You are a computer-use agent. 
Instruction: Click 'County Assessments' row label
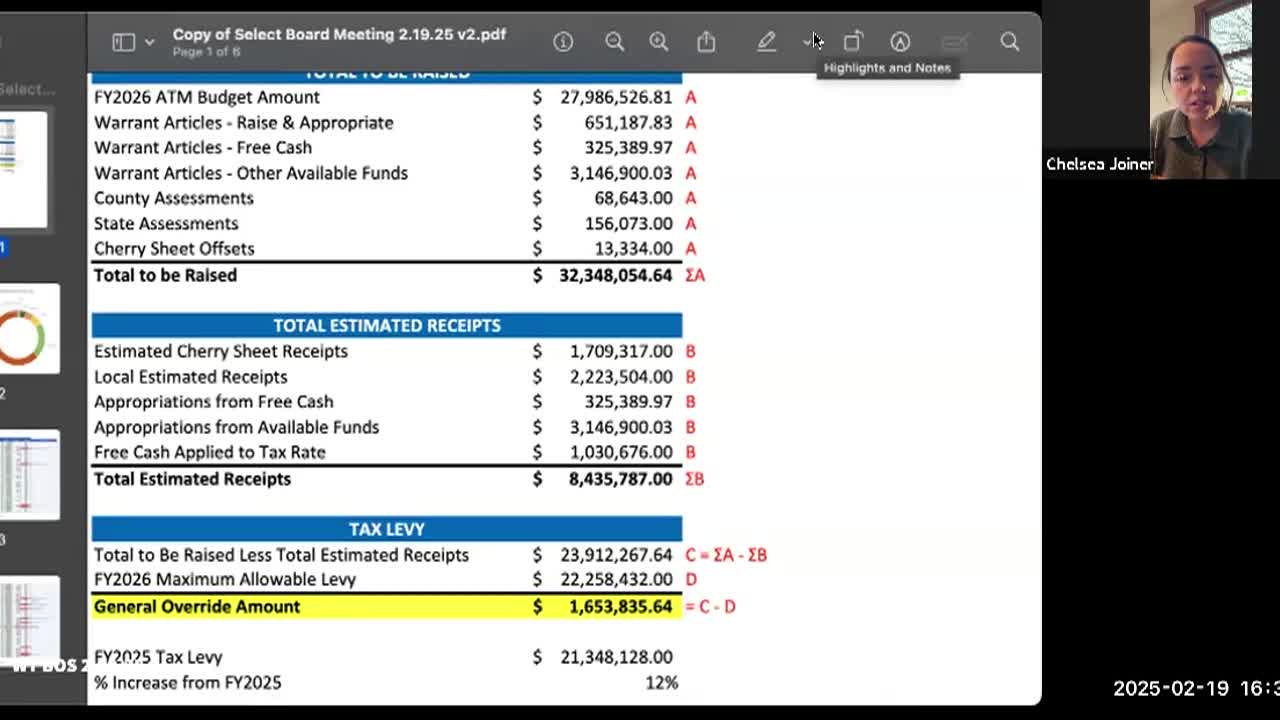[x=174, y=198]
